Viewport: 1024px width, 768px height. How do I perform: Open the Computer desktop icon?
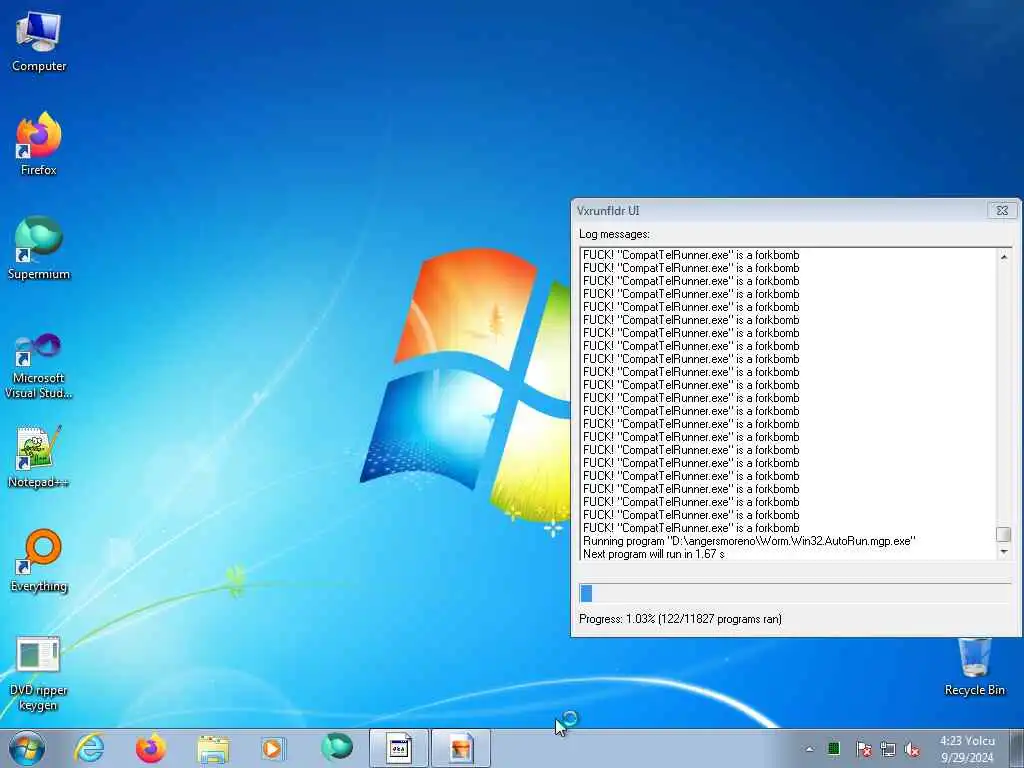point(39,42)
